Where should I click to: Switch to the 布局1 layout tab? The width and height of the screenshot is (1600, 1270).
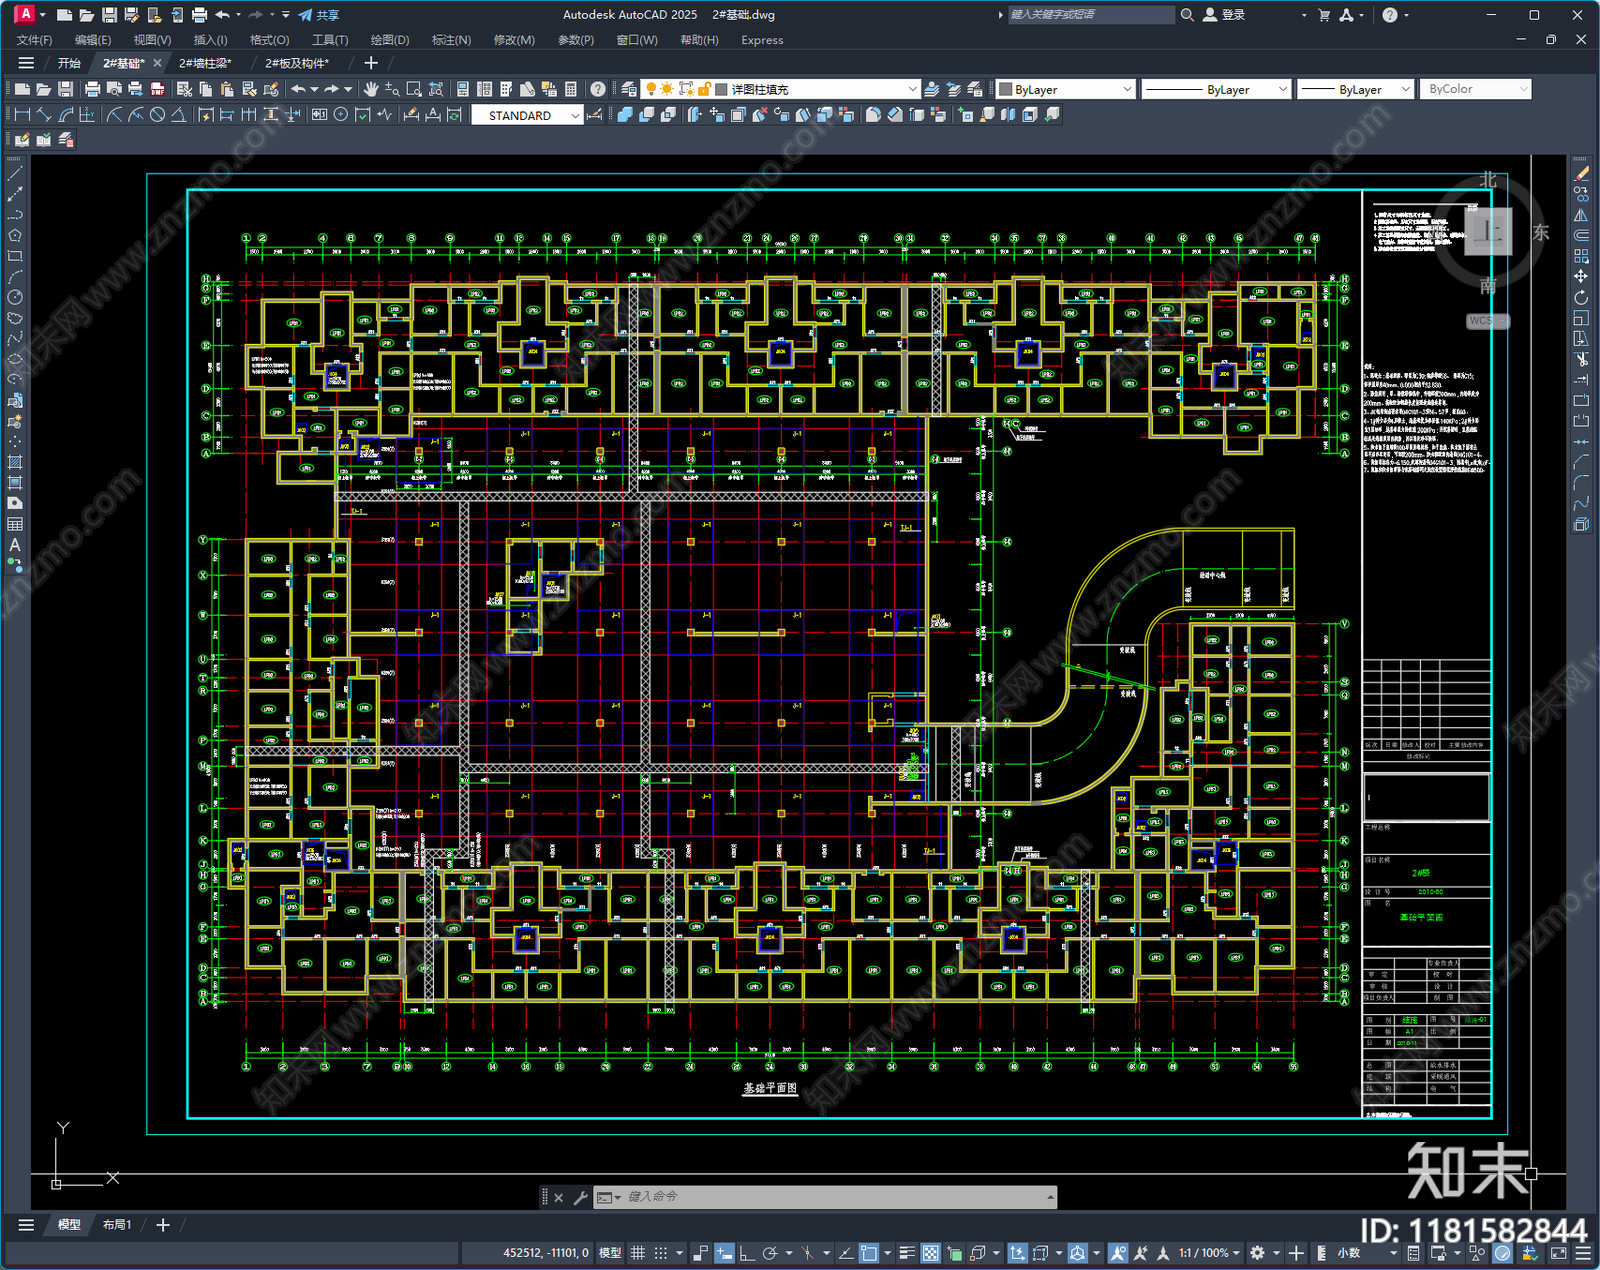(x=117, y=1224)
